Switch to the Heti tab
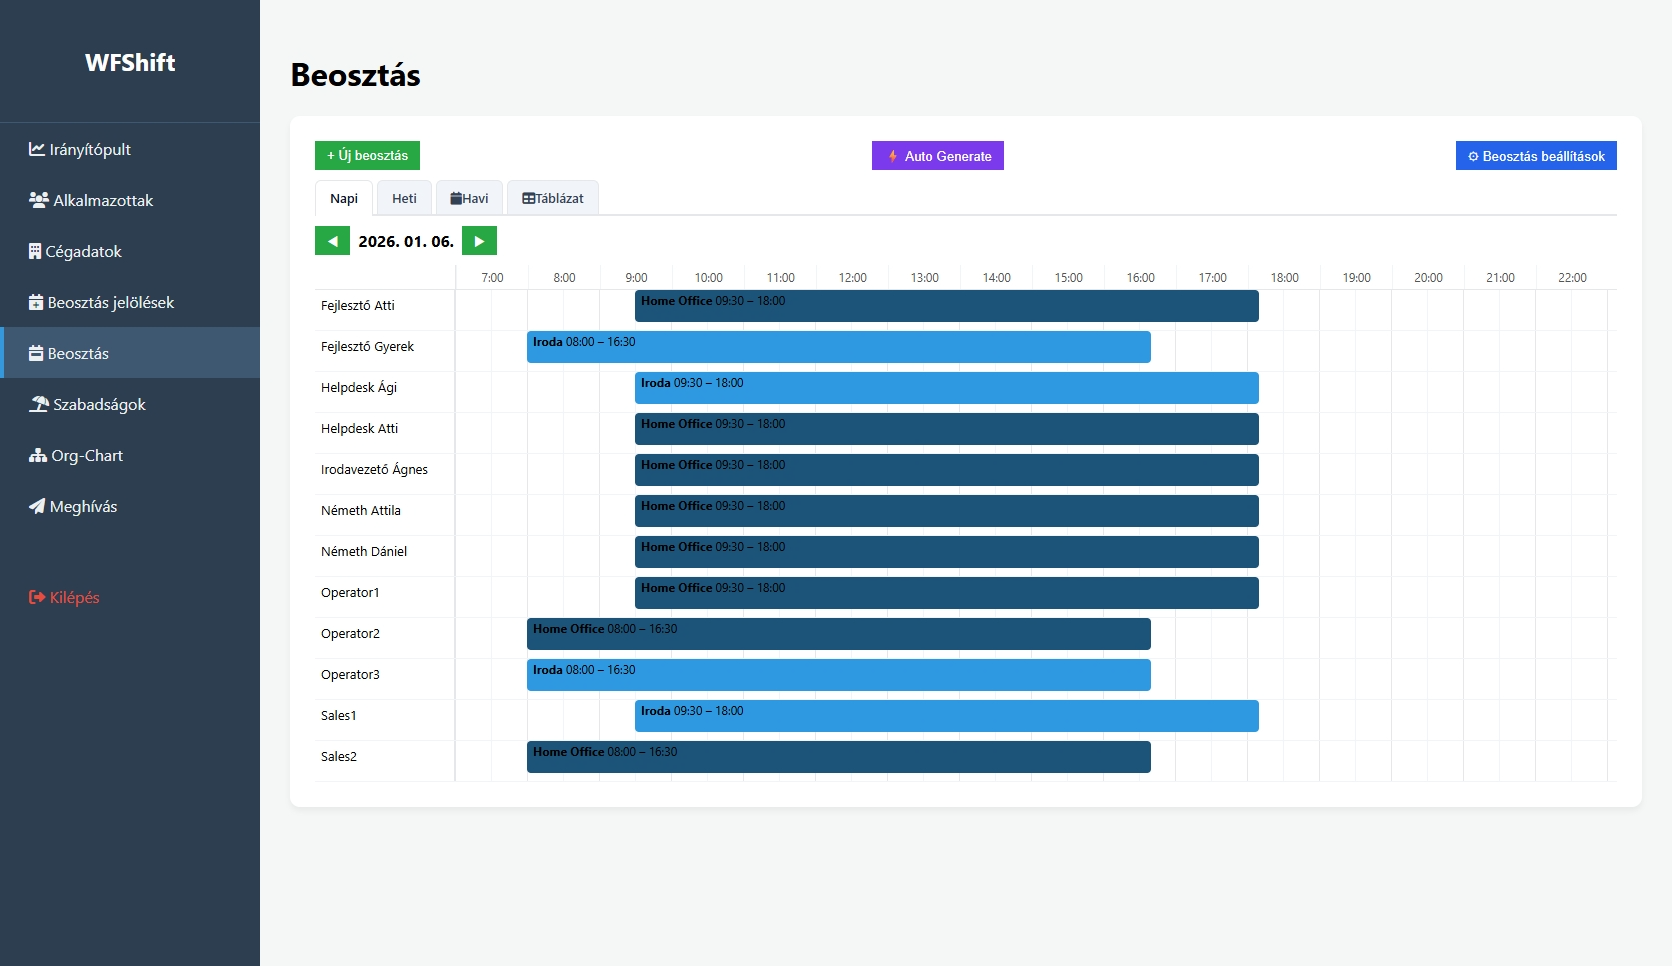The width and height of the screenshot is (1672, 966). 404,198
